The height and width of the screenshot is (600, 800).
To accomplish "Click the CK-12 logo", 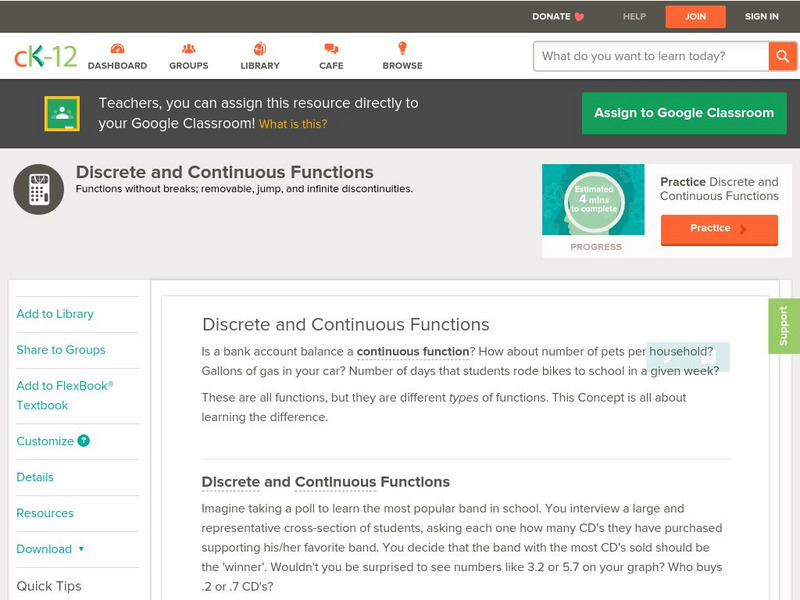I will click(x=45, y=56).
